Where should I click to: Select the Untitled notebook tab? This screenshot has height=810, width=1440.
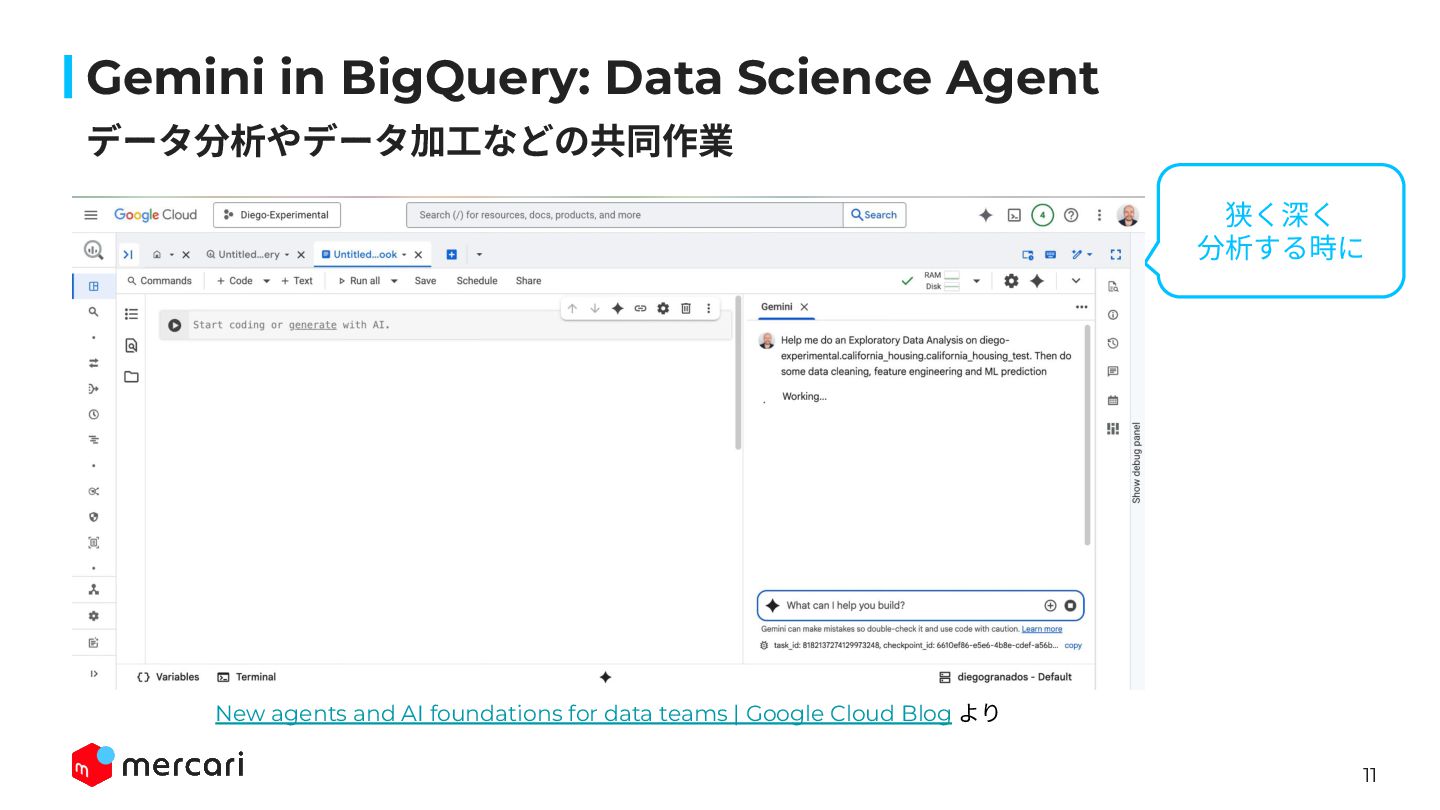[x=366, y=255]
